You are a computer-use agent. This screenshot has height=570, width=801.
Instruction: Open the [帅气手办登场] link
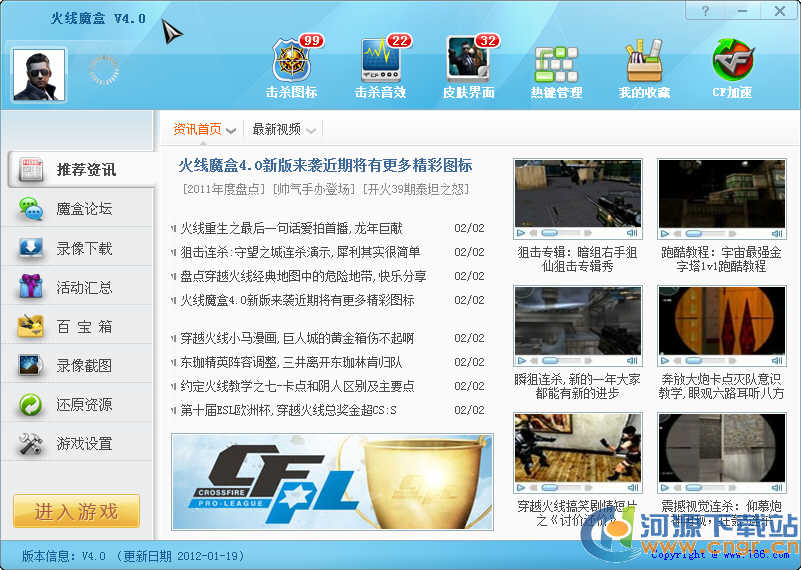(x=315, y=189)
